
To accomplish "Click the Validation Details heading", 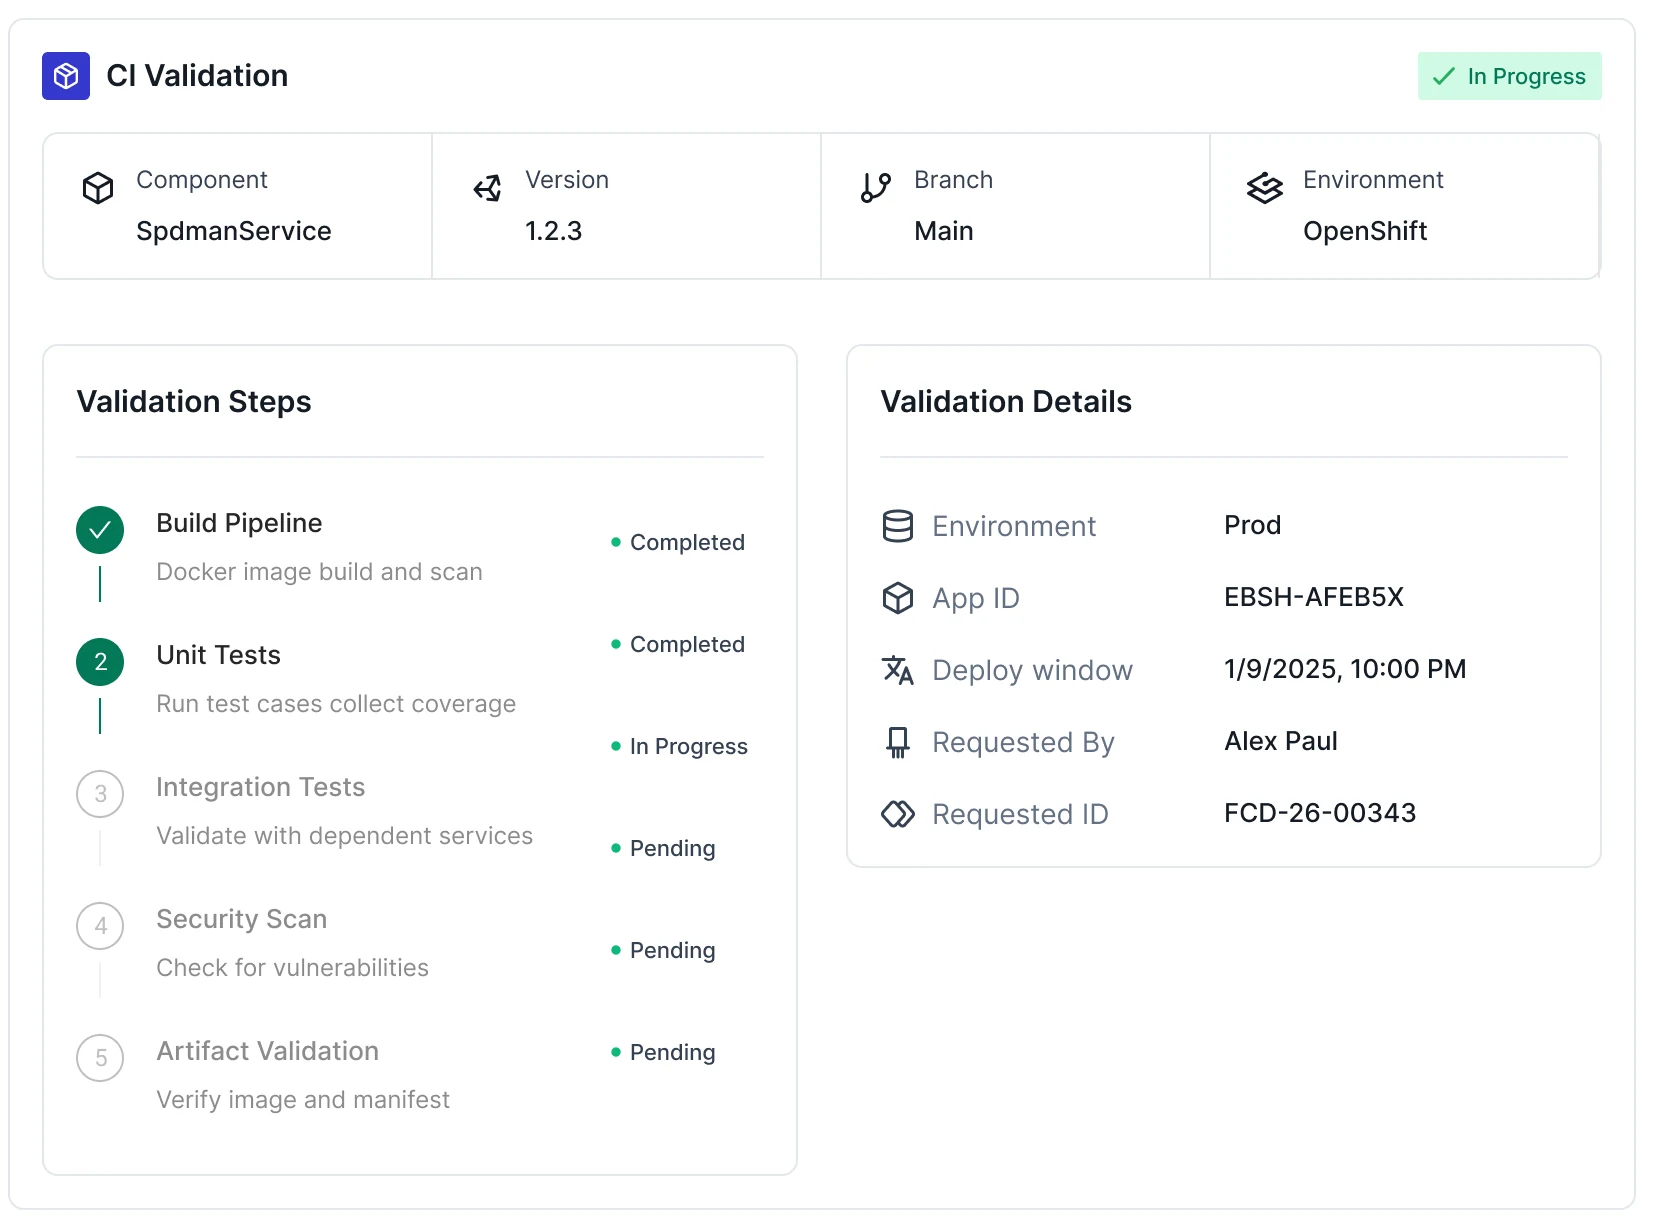I will click(1005, 402).
